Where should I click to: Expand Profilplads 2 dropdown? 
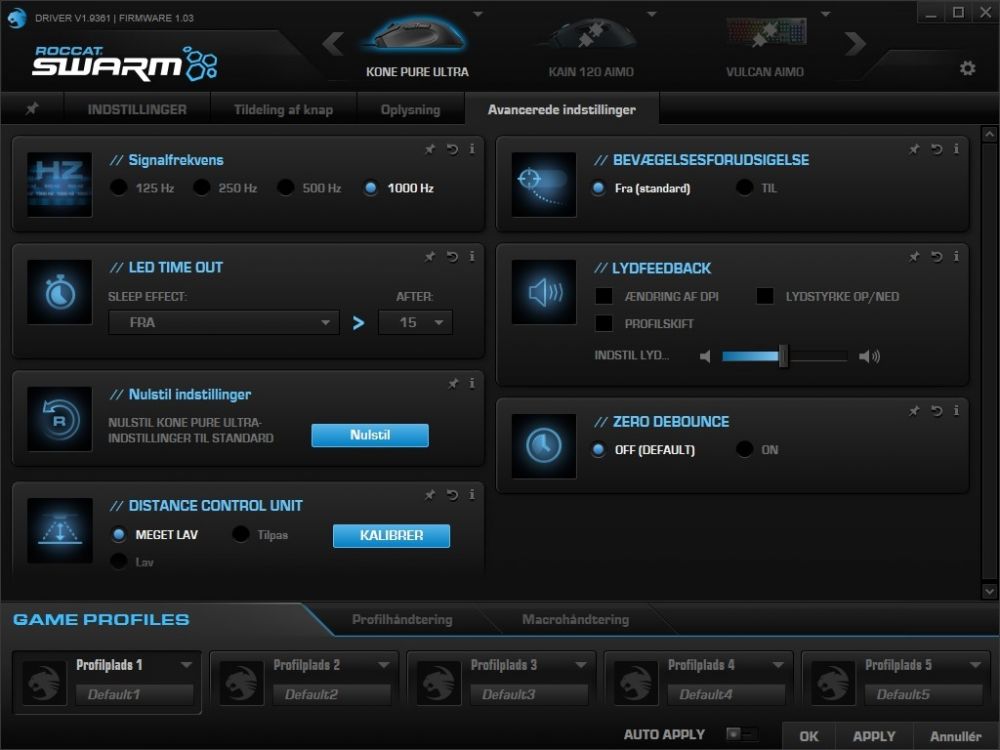click(x=383, y=665)
